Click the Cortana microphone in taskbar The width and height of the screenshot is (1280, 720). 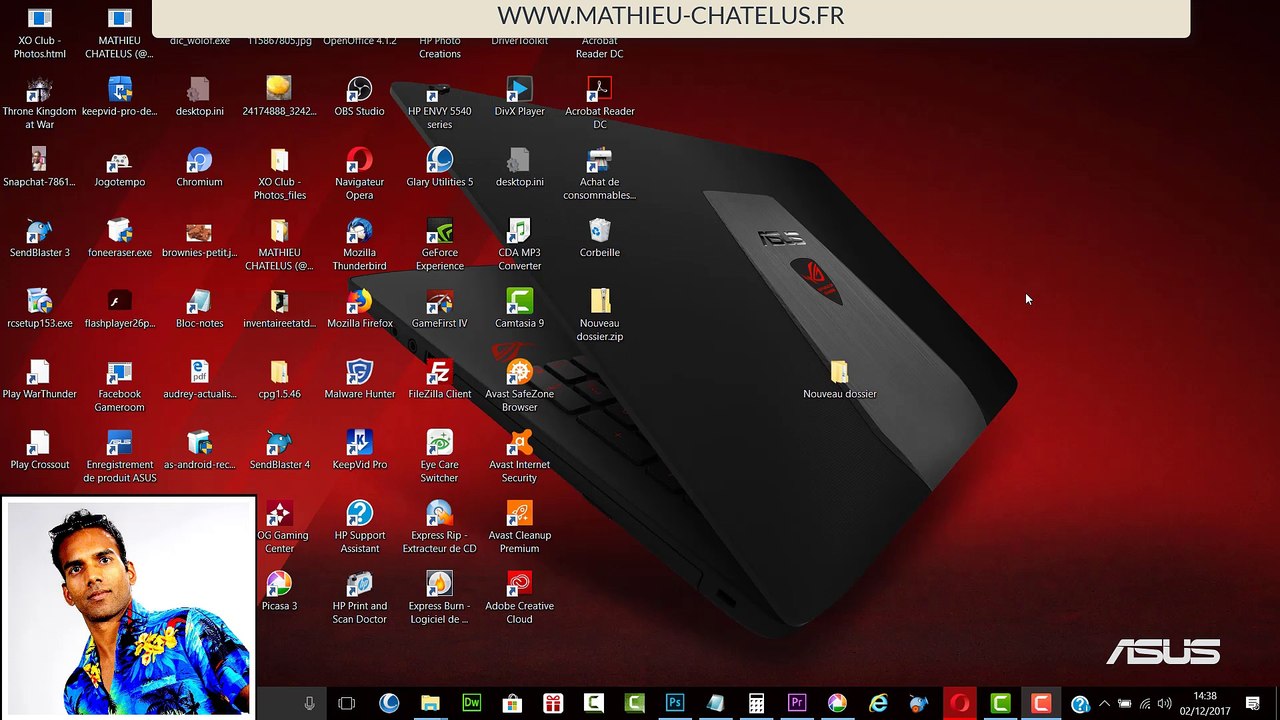(x=309, y=704)
